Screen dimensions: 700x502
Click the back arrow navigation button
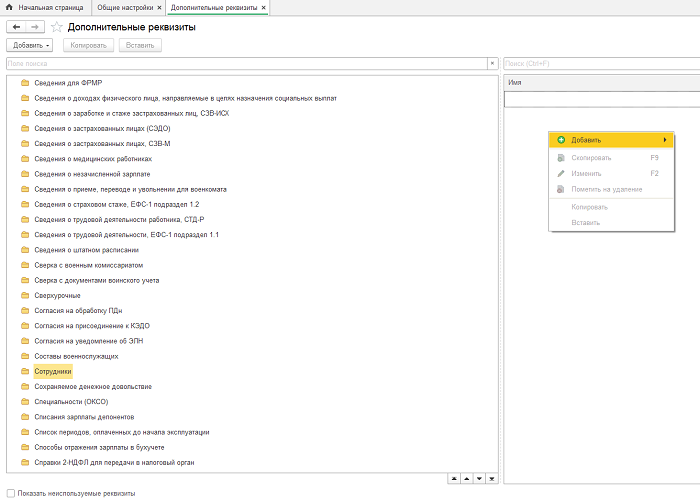coord(16,27)
